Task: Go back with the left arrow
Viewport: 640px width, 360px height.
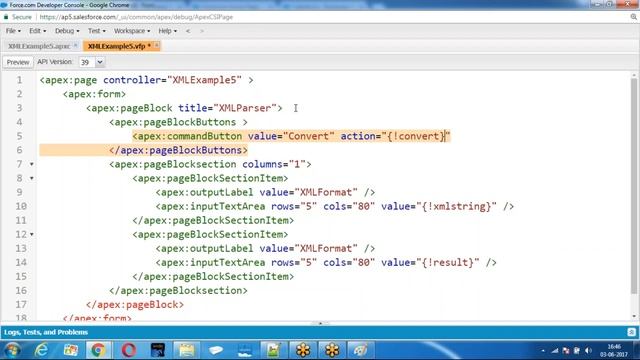Action: [188, 31]
